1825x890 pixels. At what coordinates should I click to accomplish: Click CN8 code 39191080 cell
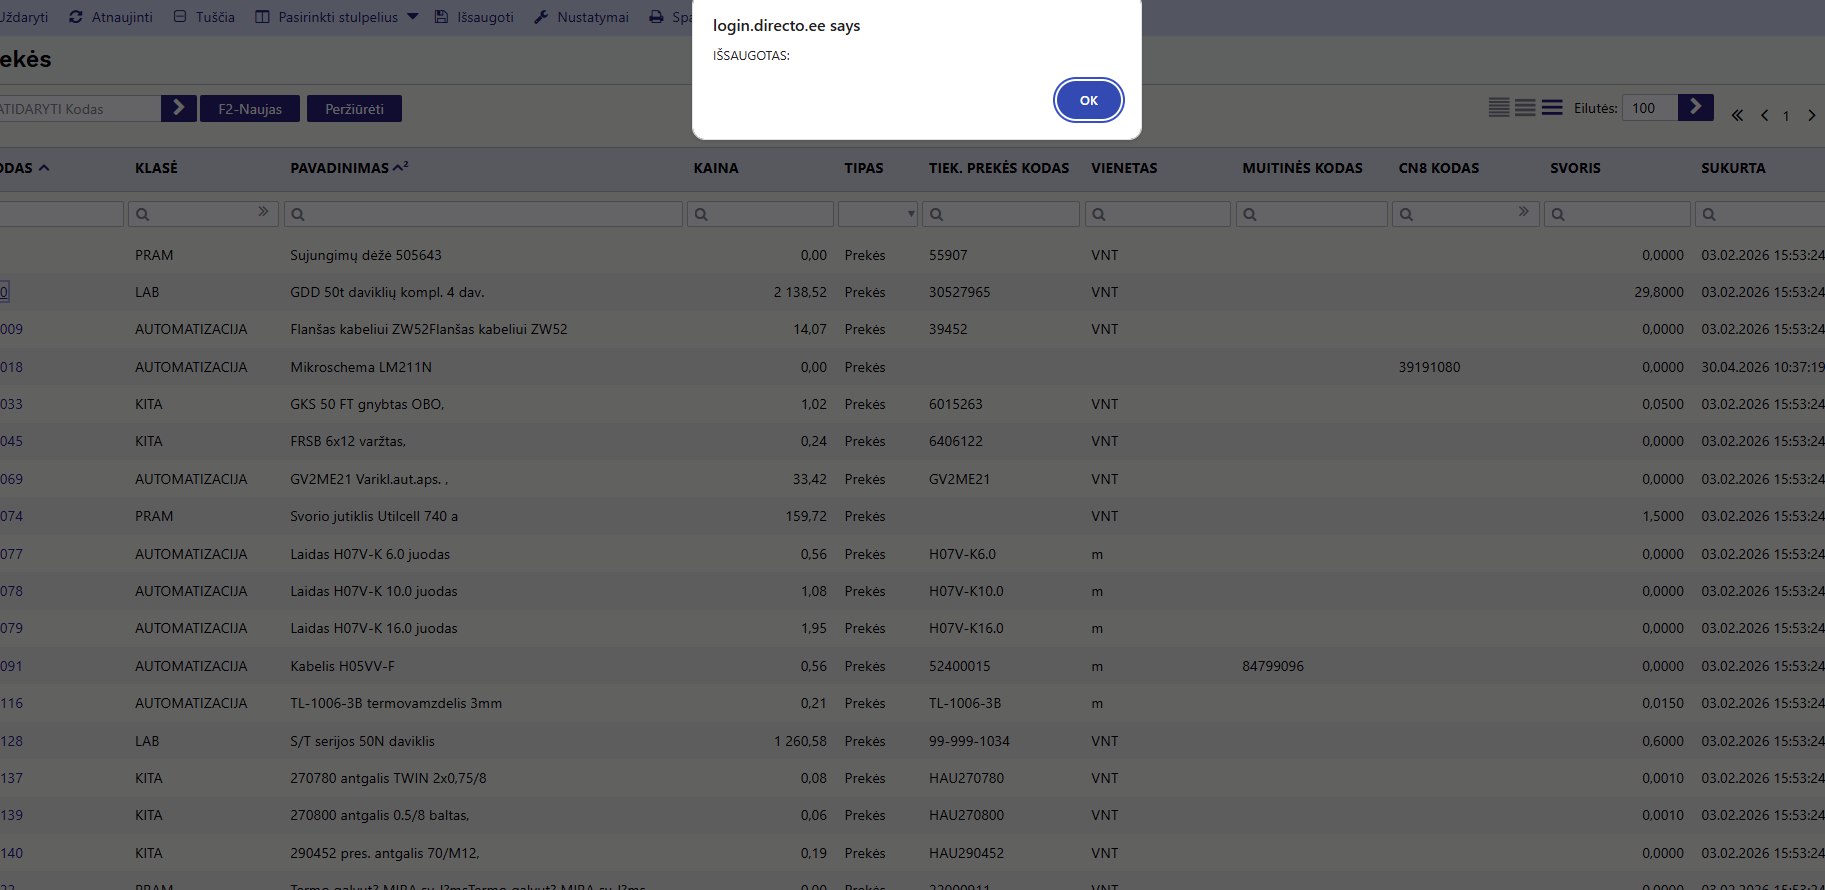pyautogui.click(x=1429, y=367)
